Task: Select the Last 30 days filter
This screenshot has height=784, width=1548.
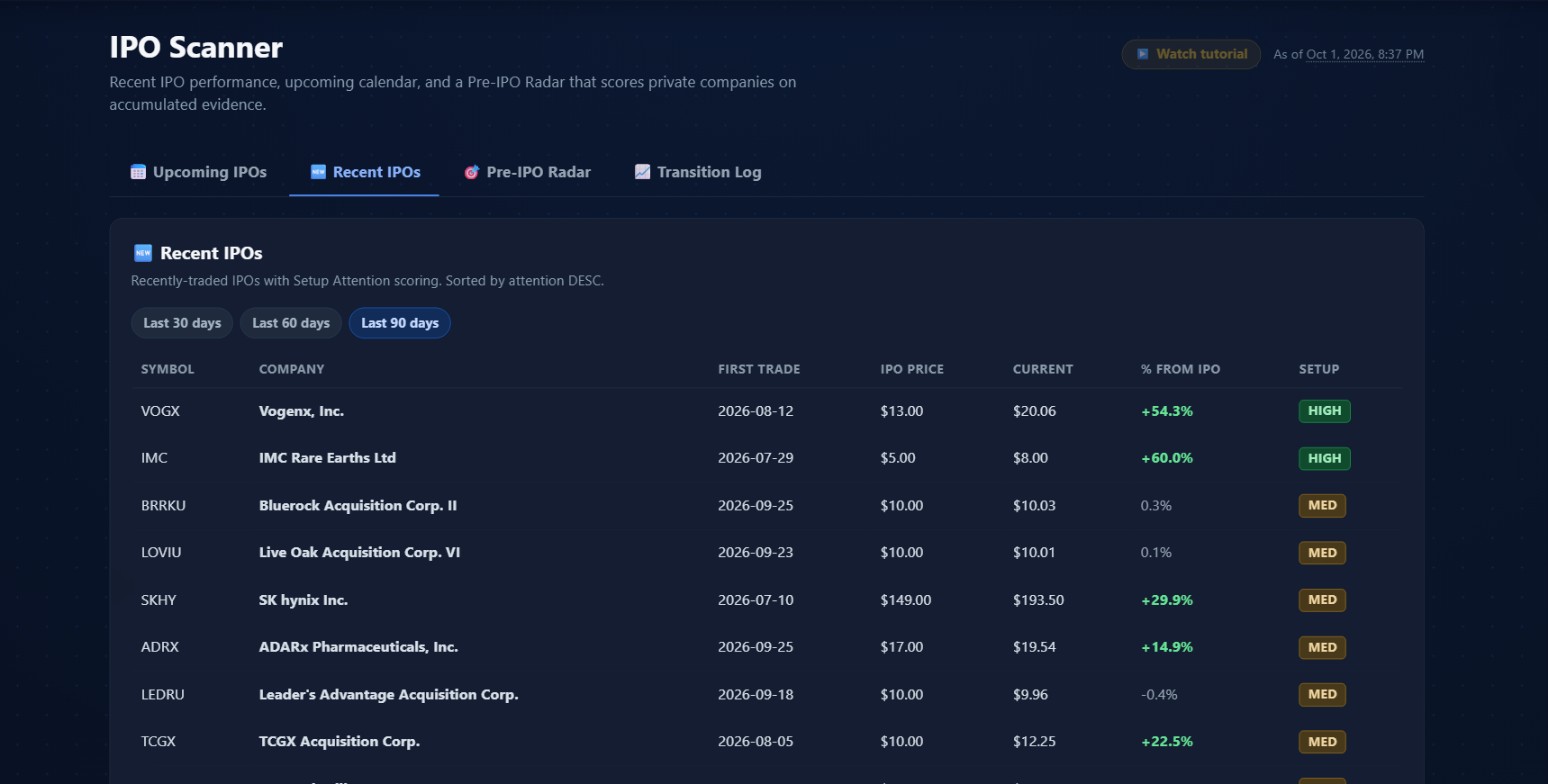Action: (x=182, y=323)
